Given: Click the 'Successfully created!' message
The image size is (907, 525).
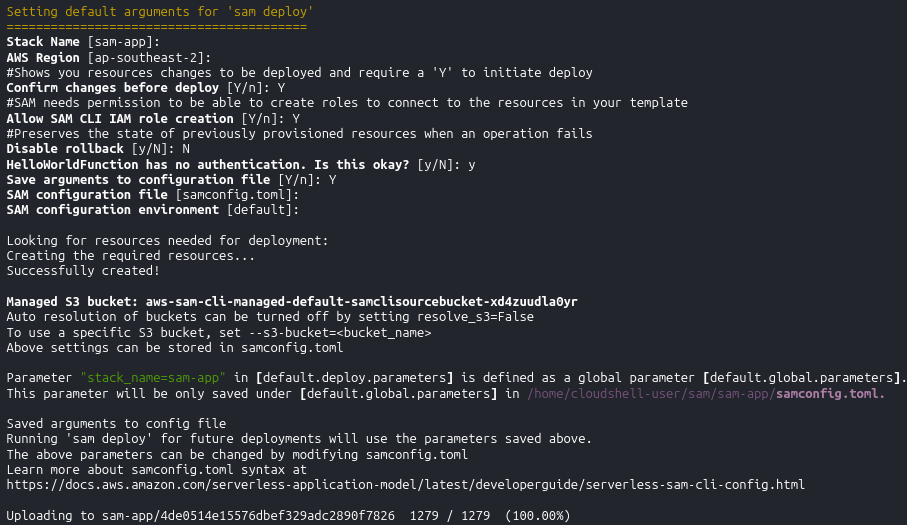Looking at the screenshot, I should (x=83, y=271).
